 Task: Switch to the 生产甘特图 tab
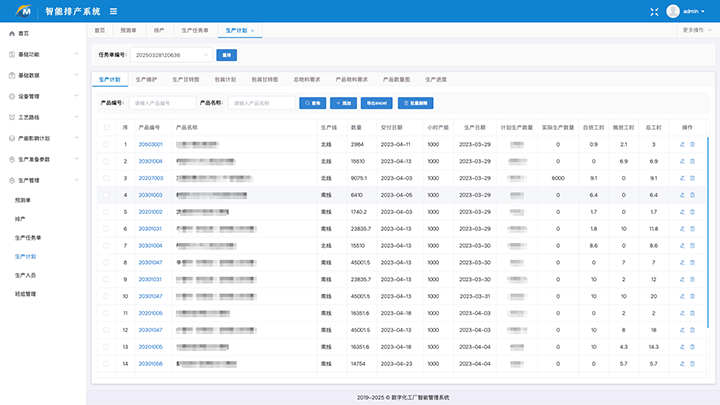click(x=185, y=78)
